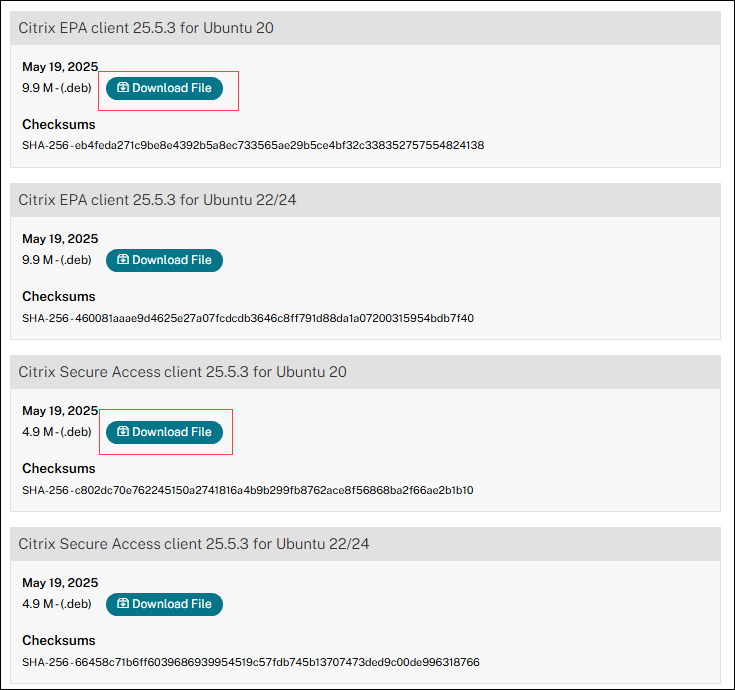Download Citrix EPA client for Ubuntu 22/24
735x690 pixels.
[x=164, y=260]
